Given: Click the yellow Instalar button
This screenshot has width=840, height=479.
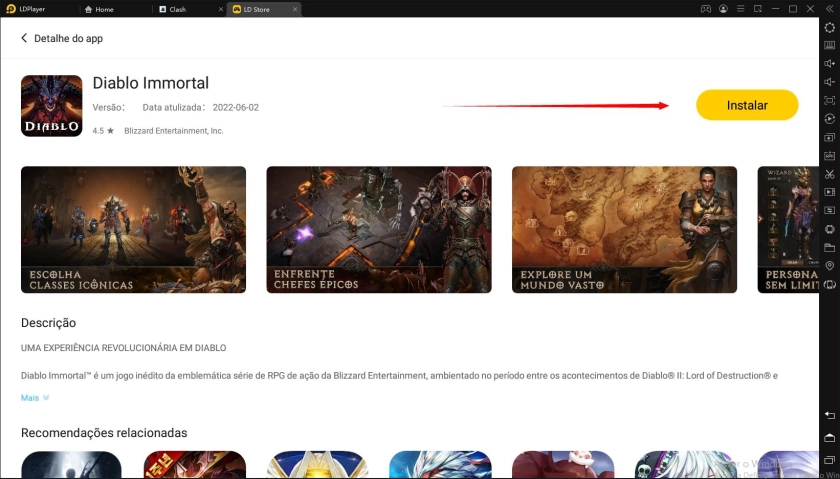Looking at the screenshot, I should (x=747, y=105).
